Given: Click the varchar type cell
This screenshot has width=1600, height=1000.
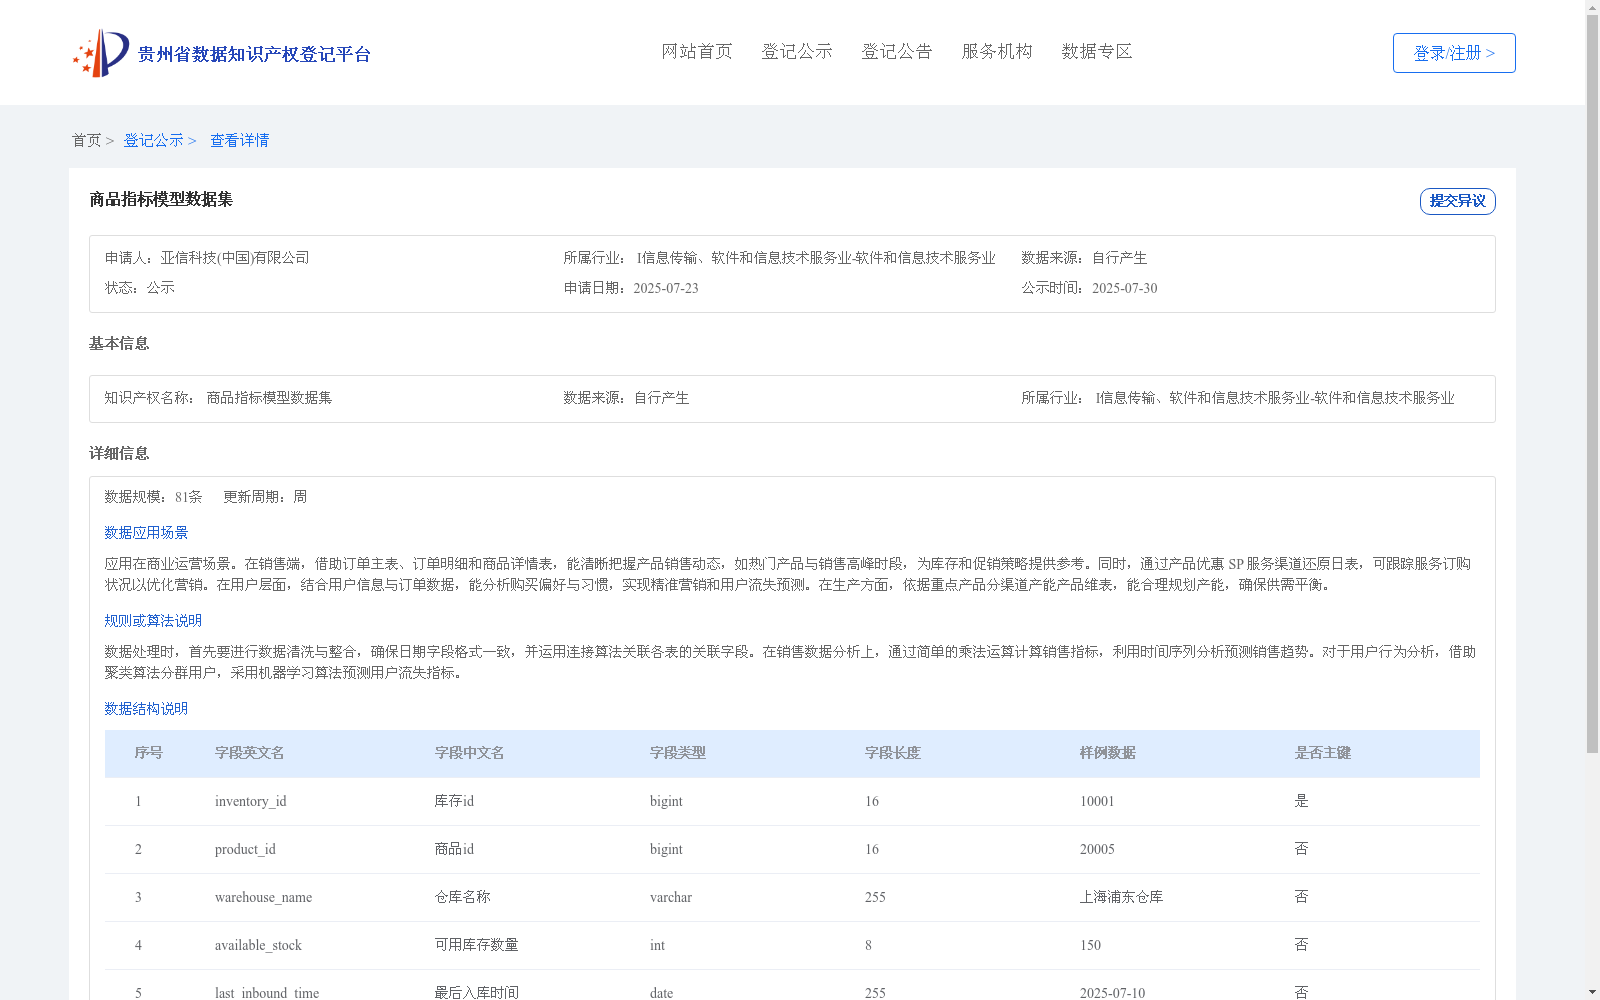Looking at the screenshot, I should (671, 897).
